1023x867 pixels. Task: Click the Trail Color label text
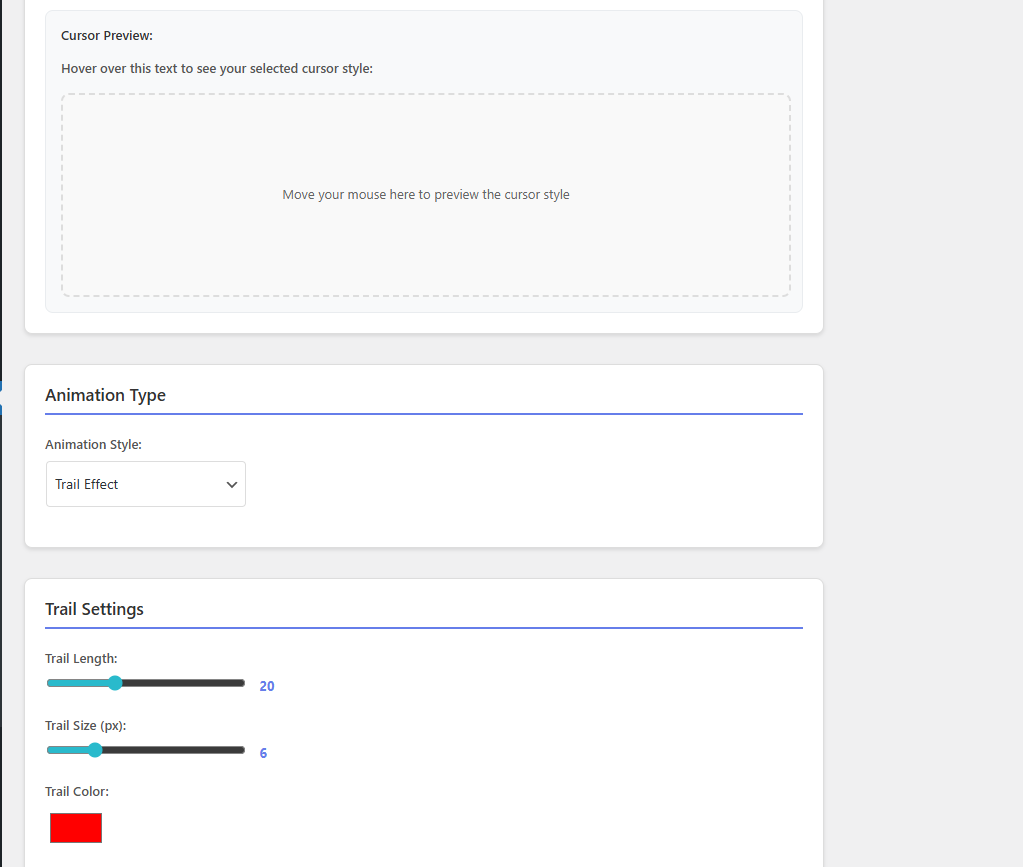click(x=77, y=791)
